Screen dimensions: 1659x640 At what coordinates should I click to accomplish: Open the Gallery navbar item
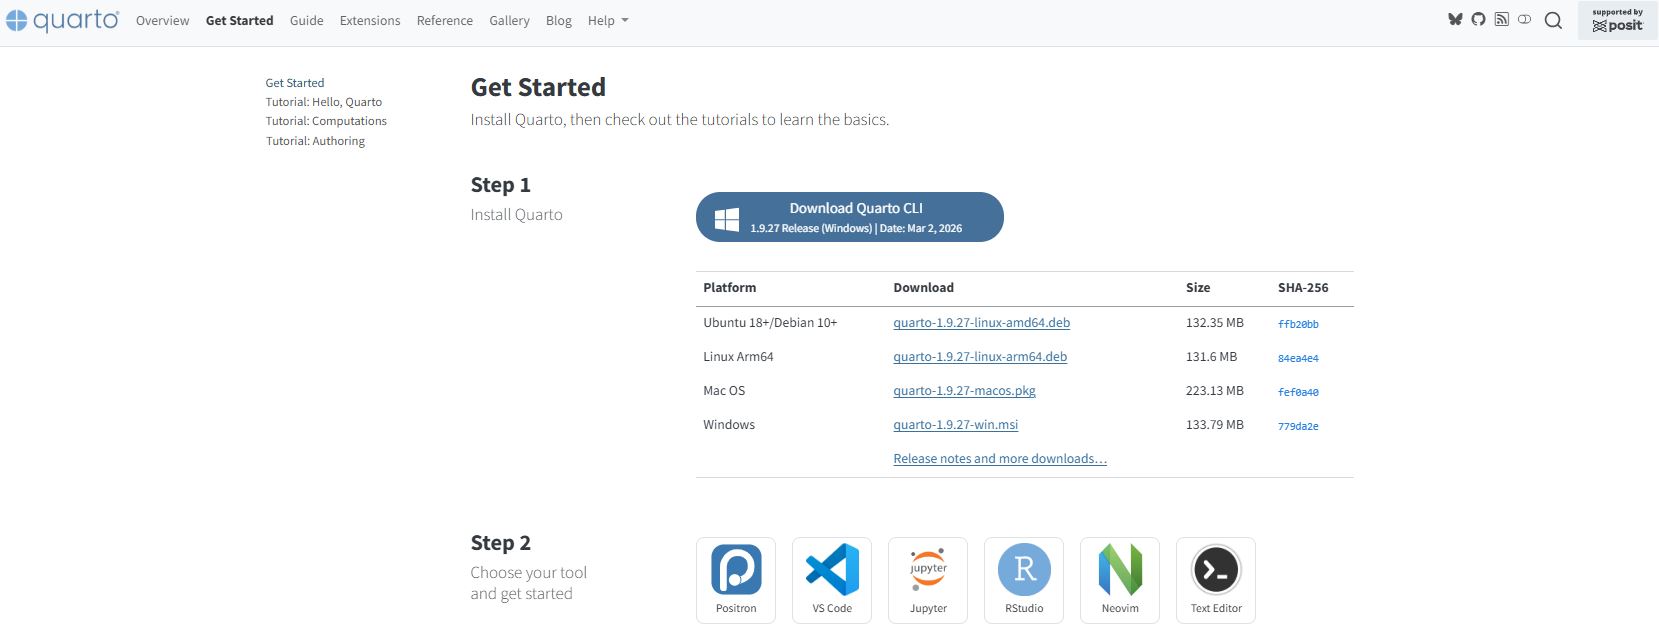click(x=509, y=20)
